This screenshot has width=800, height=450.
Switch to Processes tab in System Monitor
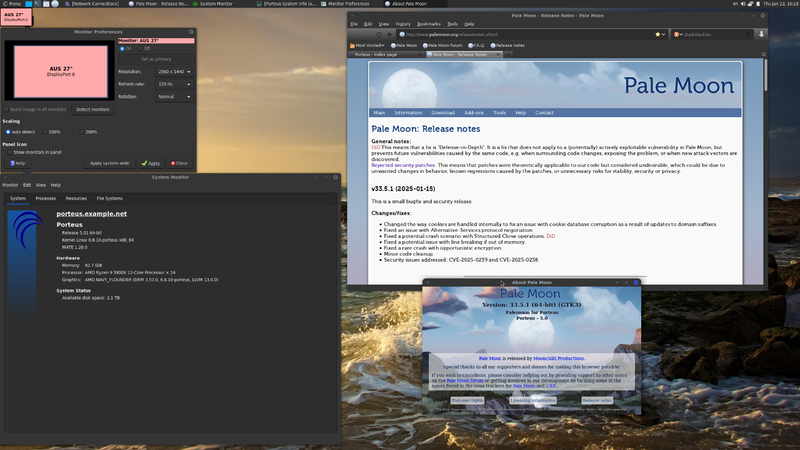(x=45, y=198)
